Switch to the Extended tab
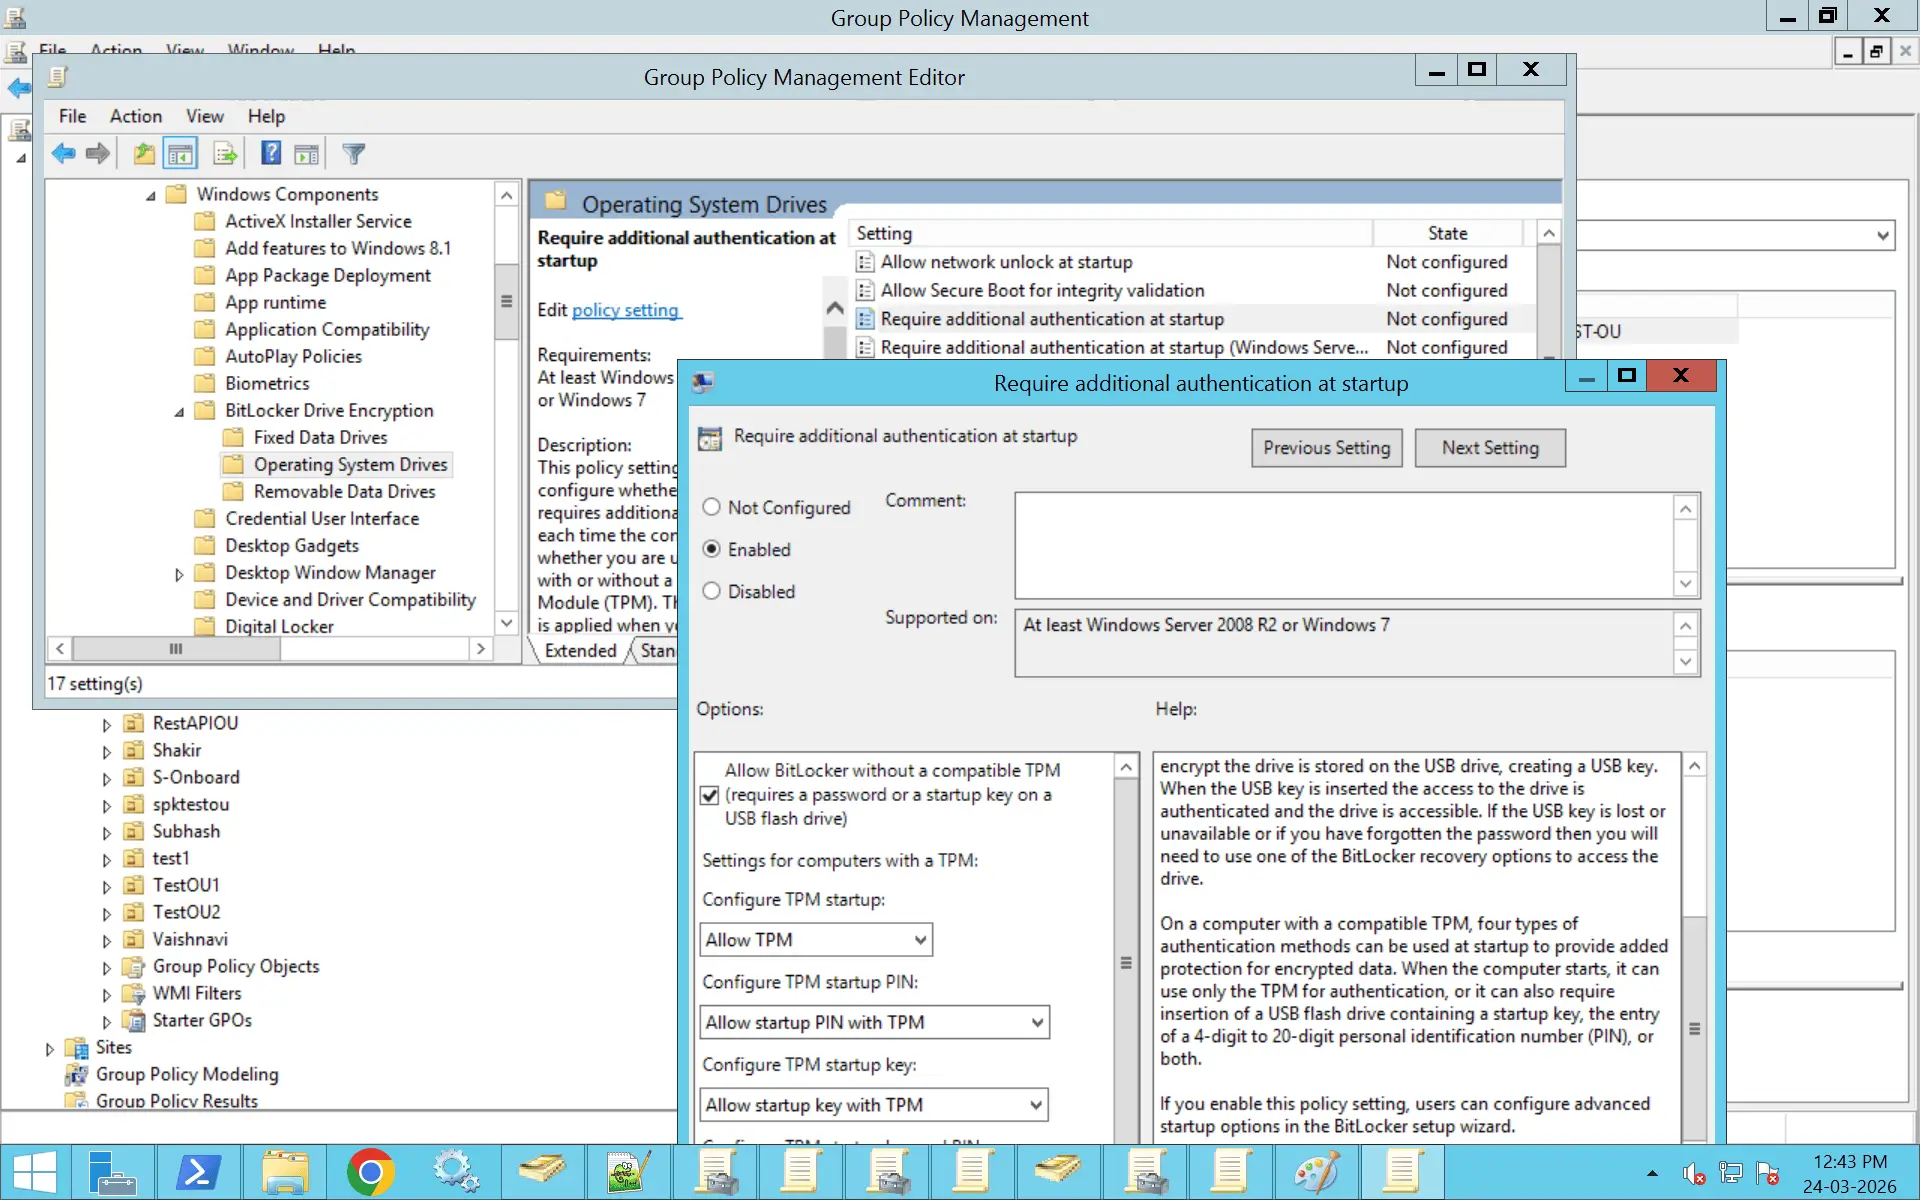 tap(580, 651)
